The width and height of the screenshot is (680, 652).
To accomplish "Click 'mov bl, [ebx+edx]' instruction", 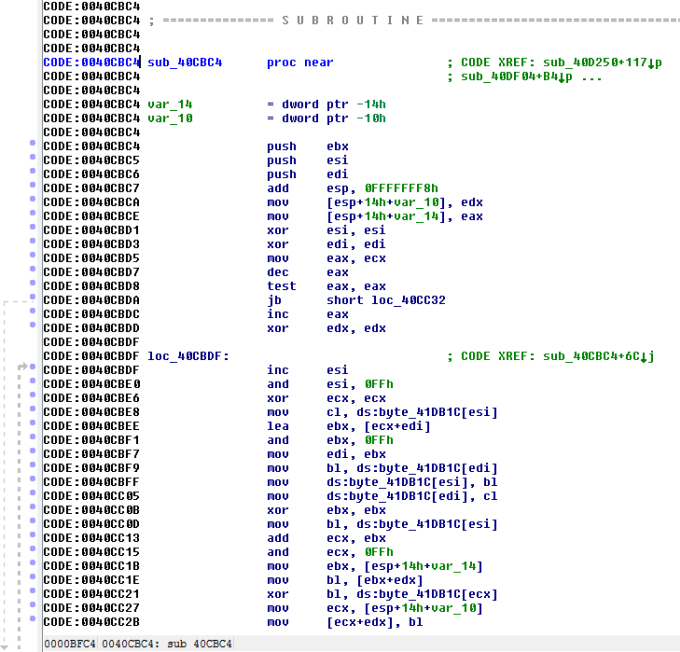I will click(x=345, y=580).
